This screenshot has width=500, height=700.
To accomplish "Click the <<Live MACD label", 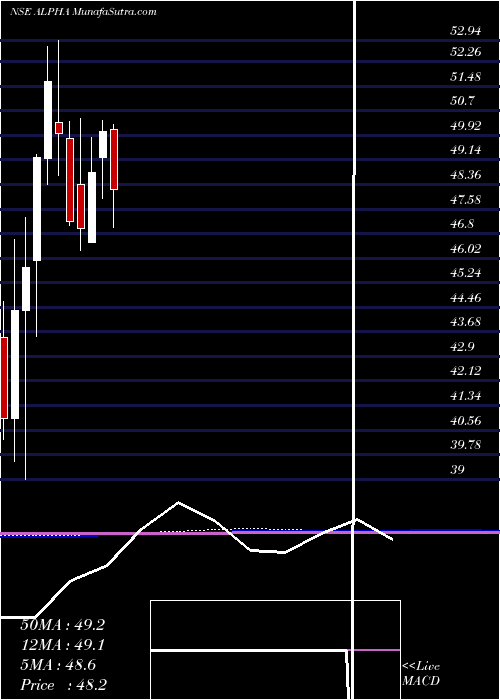I will (421, 674).
